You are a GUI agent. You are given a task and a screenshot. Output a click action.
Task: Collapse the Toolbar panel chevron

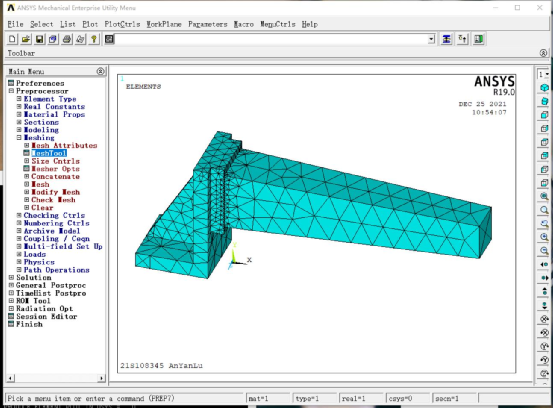click(x=543, y=53)
